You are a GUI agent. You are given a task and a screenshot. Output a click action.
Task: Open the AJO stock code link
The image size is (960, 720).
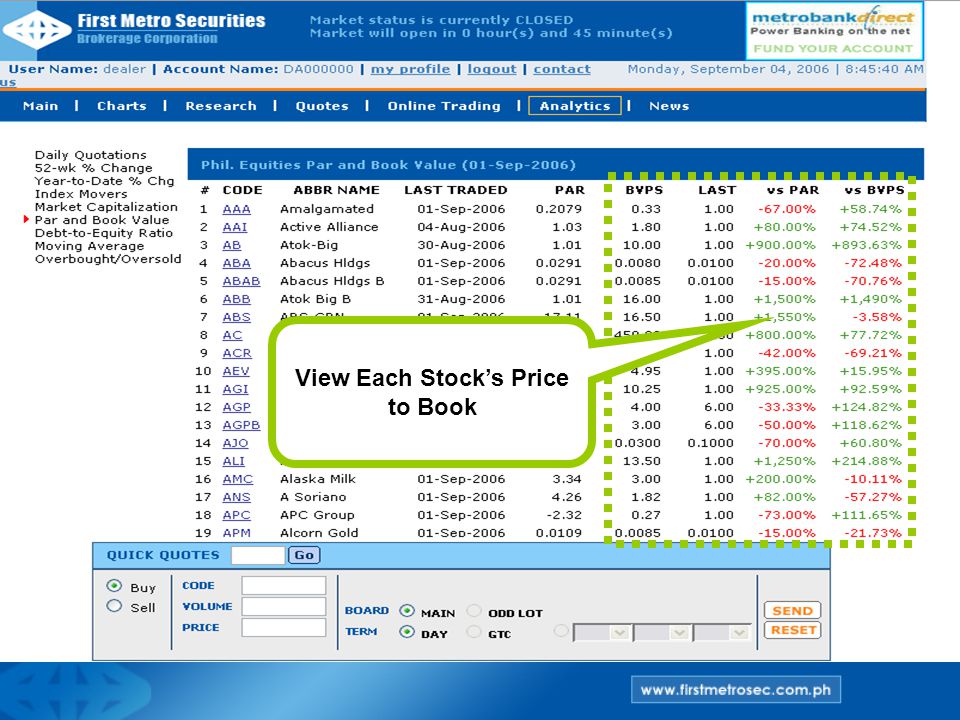tap(235, 443)
